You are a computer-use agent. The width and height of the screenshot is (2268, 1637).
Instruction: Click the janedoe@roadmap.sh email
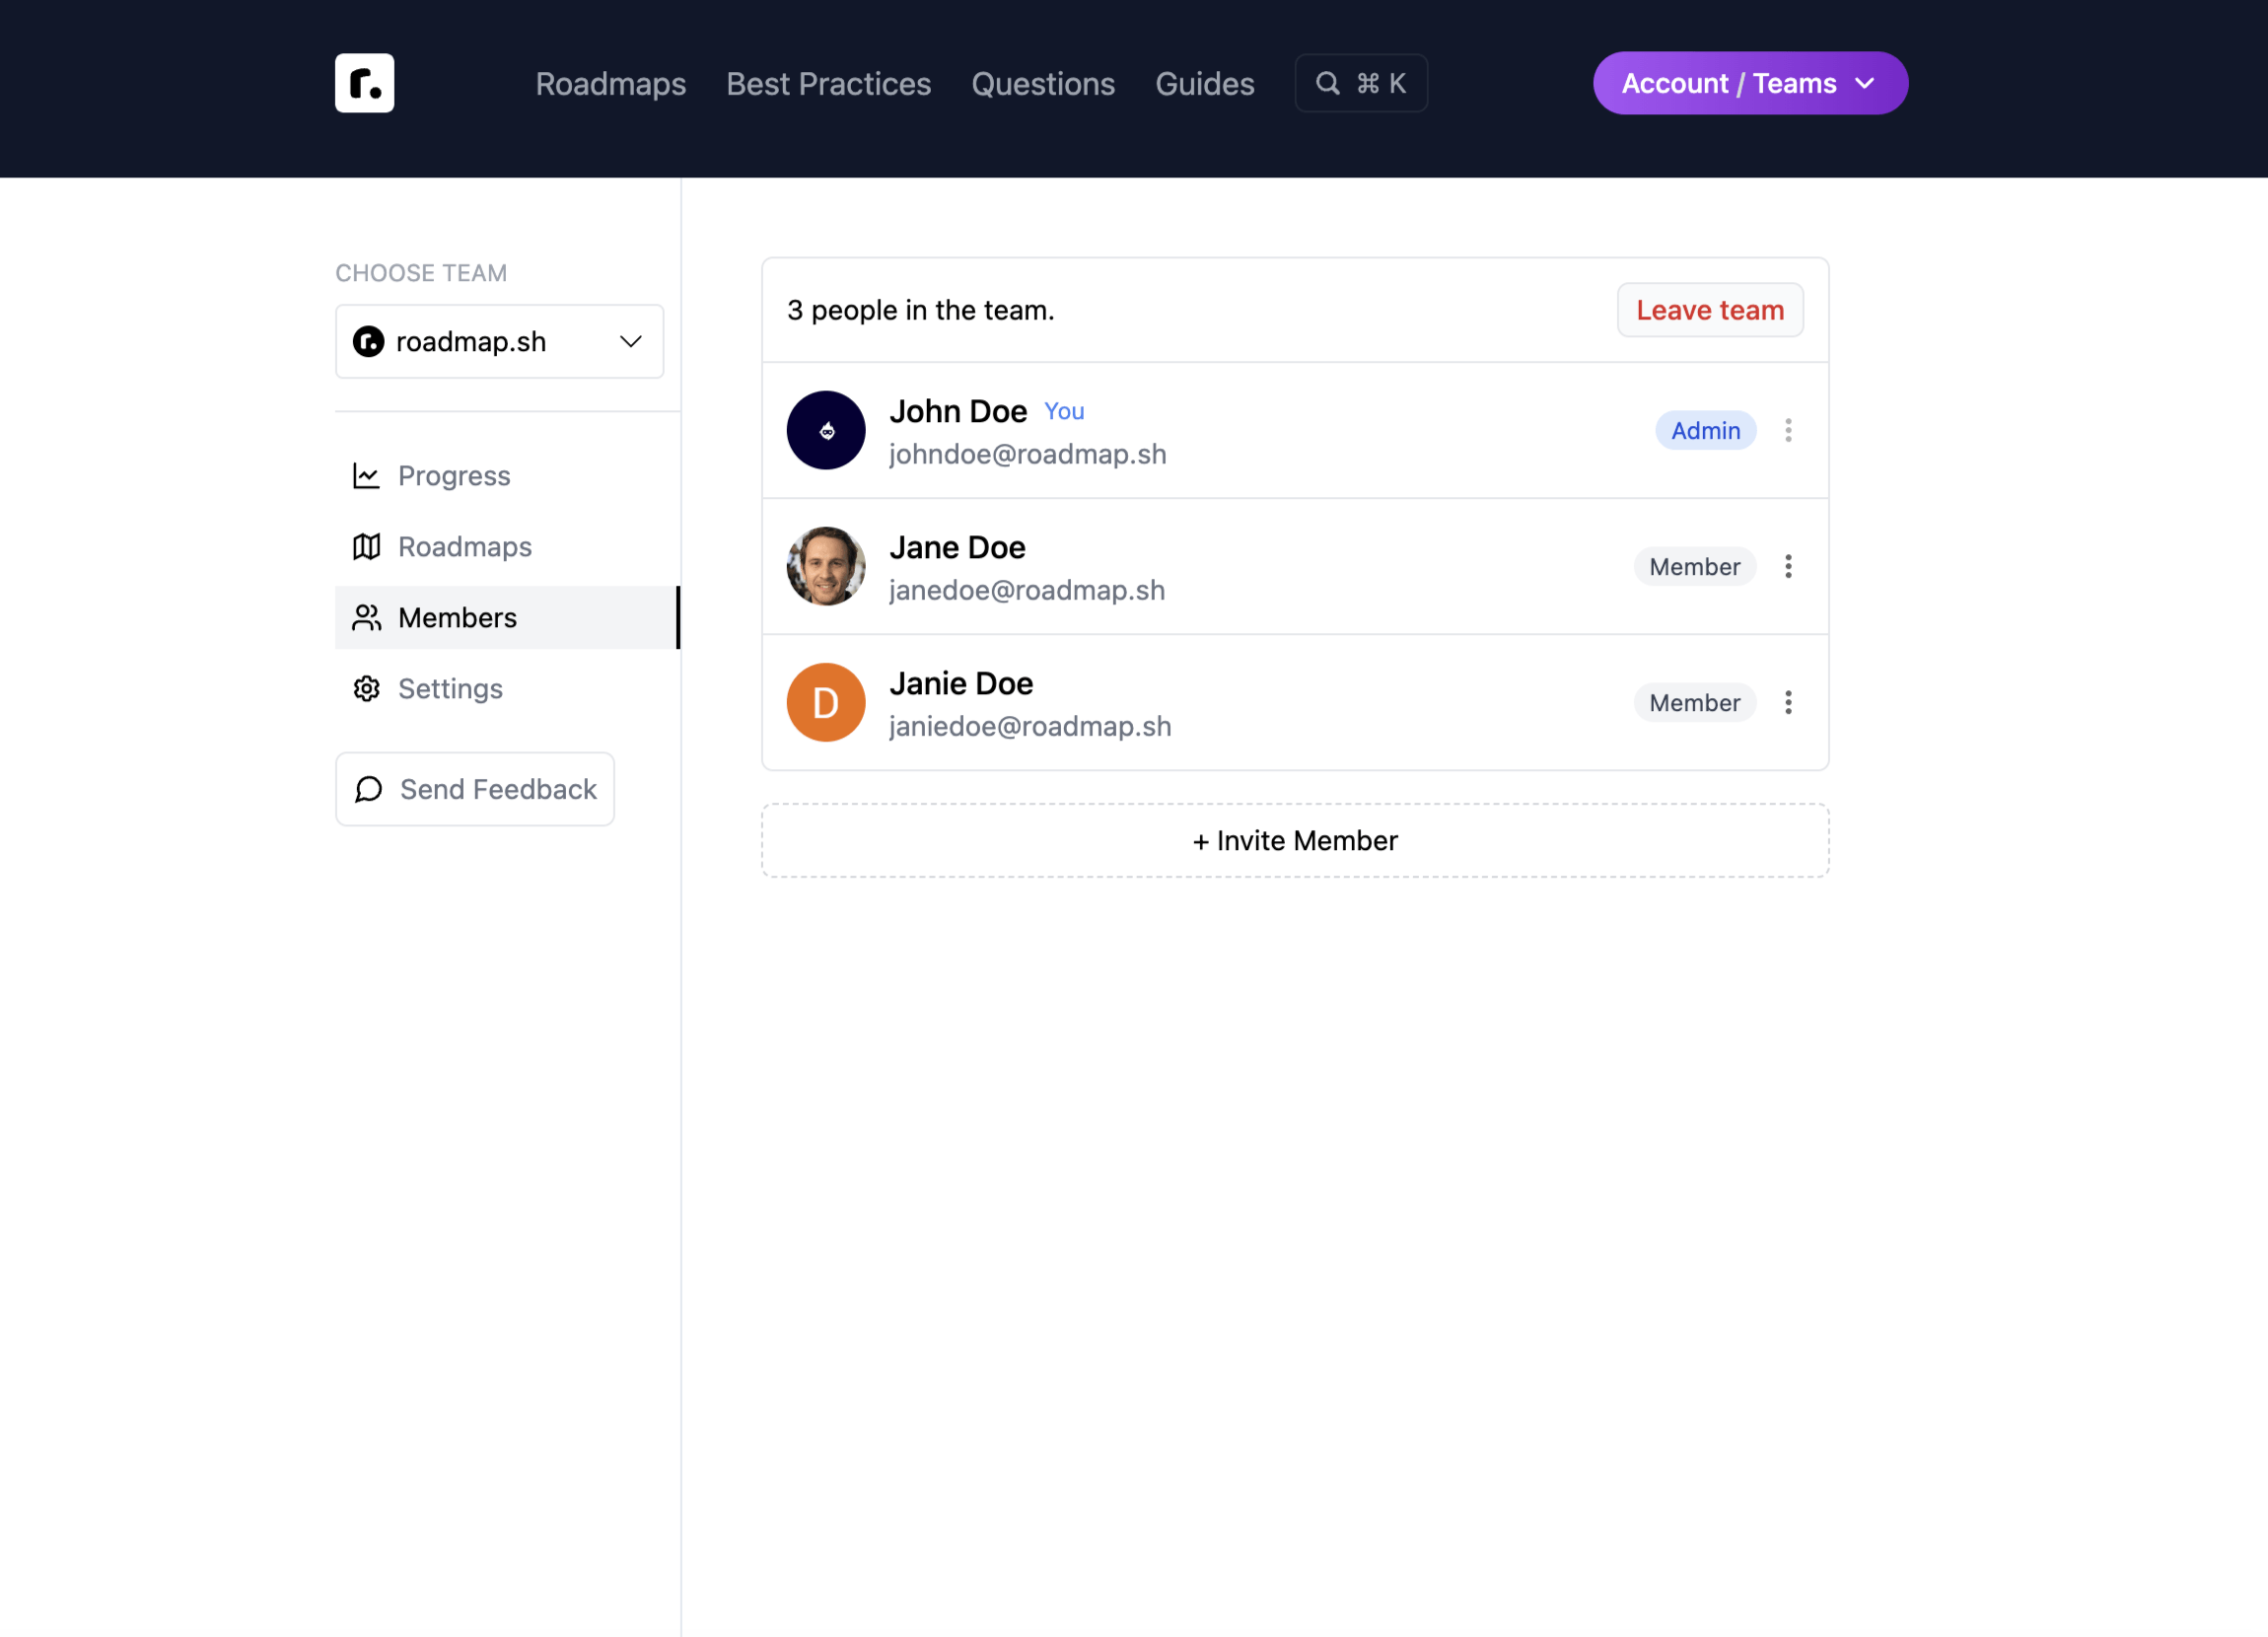coord(1026,591)
